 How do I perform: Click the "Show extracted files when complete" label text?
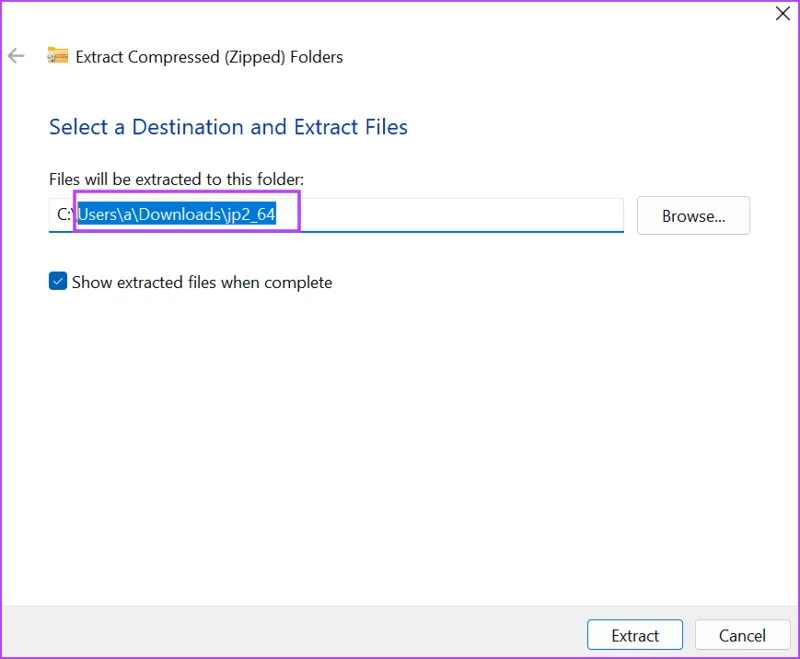[202, 282]
